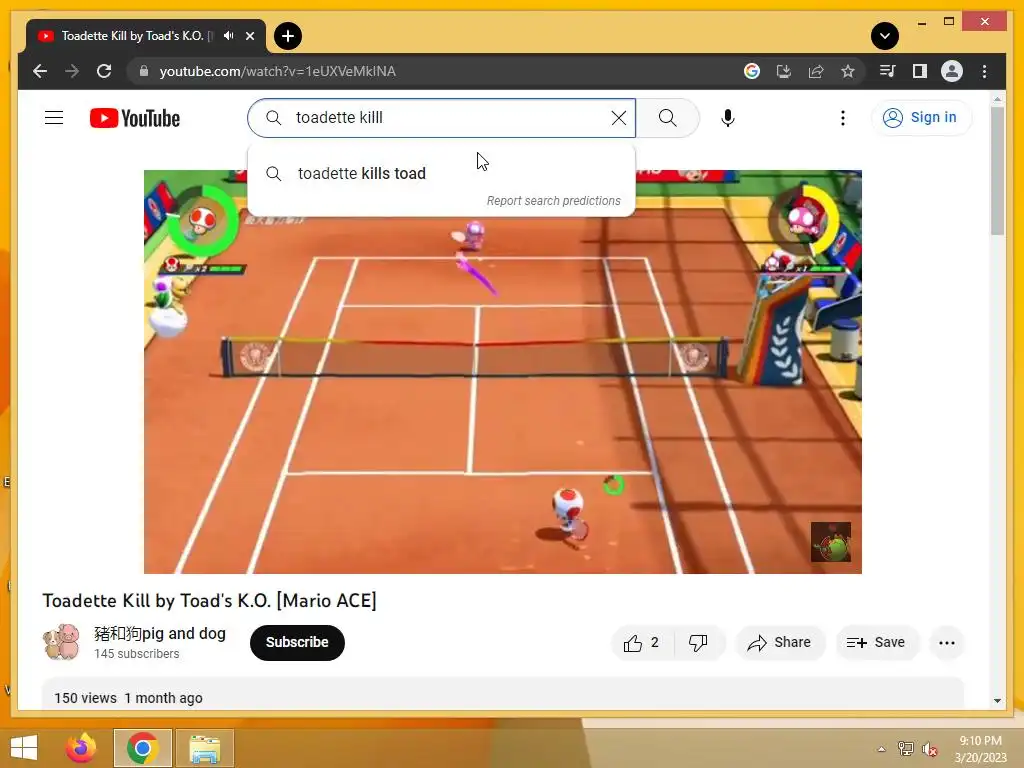The width and height of the screenshot is (1024, 768).
Task: Click '145 subscribers' text
Action: (136, 654)
